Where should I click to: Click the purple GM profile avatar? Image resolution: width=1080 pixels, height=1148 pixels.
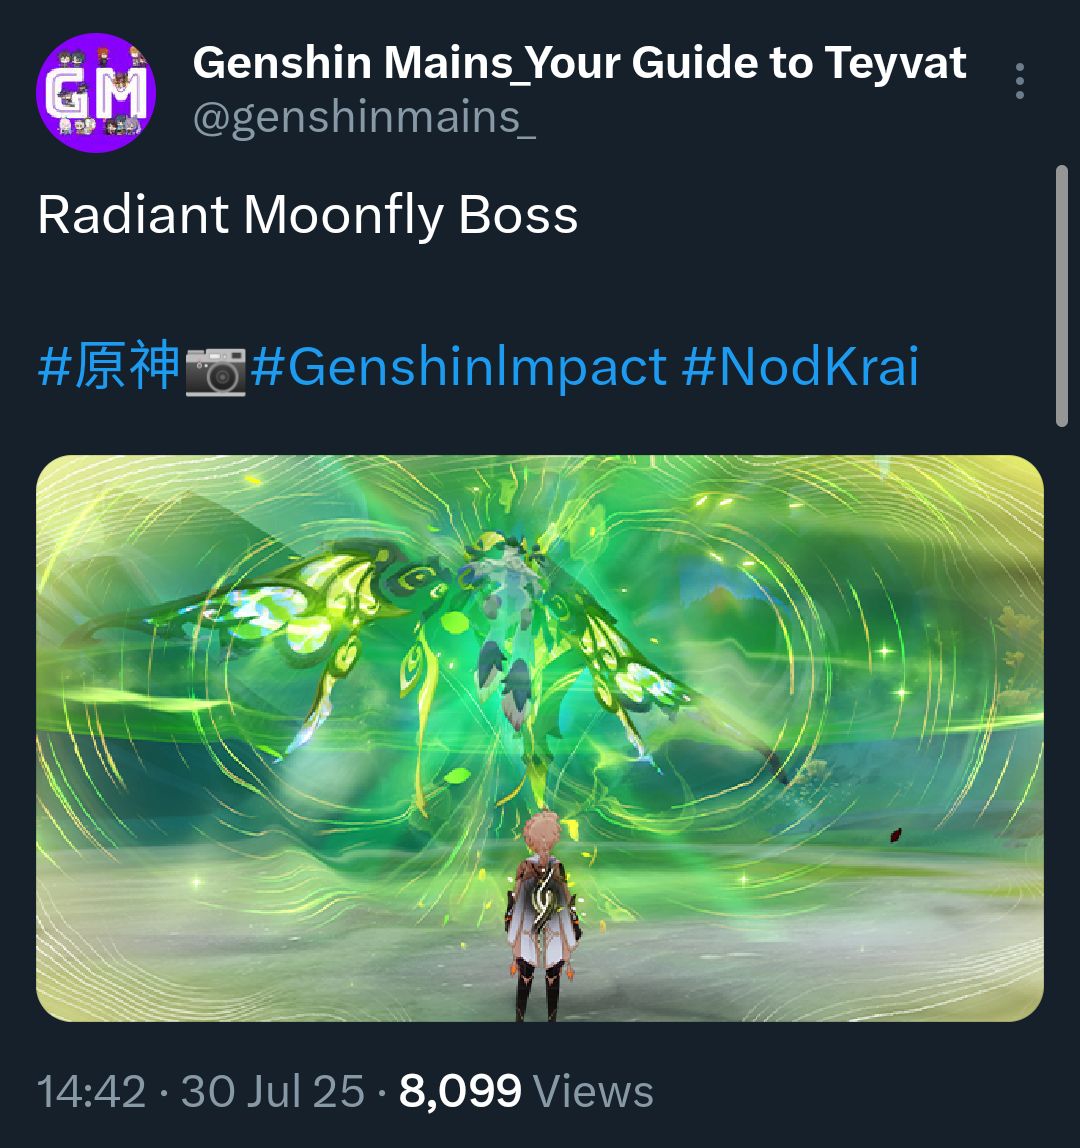(x=96, y=92)
